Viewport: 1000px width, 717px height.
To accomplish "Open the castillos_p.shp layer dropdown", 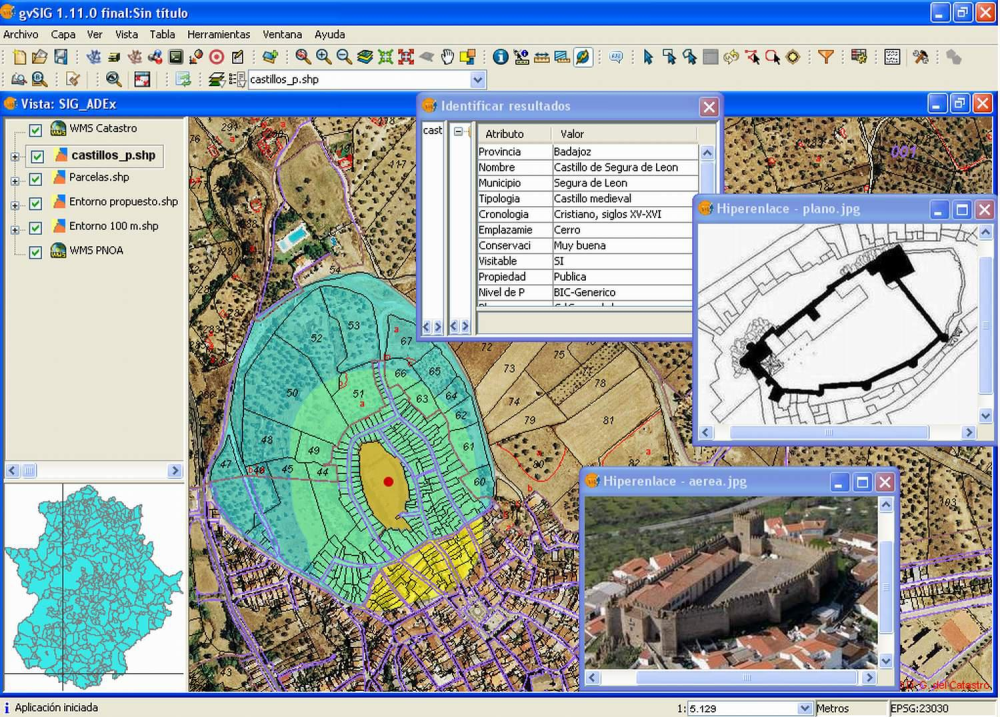I will 477,80.
